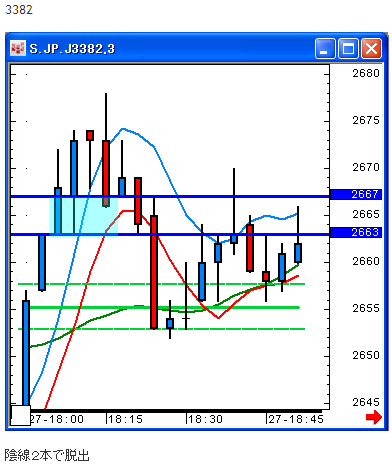Click the cyan highlighted range box
Screen dimensions: 392x469
84,216
